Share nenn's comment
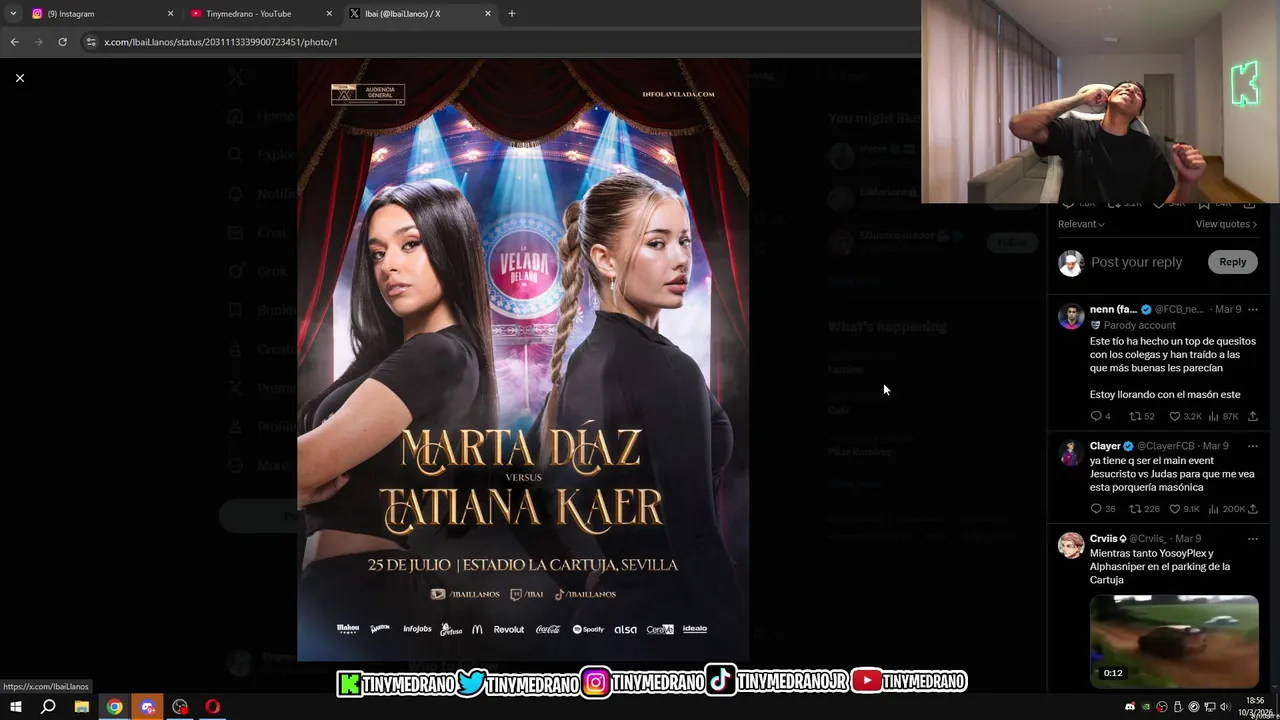Screen dimensions: 1280x720 (x=1252, y=416)
